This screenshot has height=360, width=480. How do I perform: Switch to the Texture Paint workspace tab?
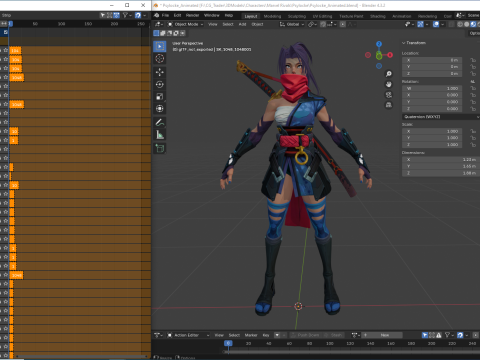[x=351, y=16]
